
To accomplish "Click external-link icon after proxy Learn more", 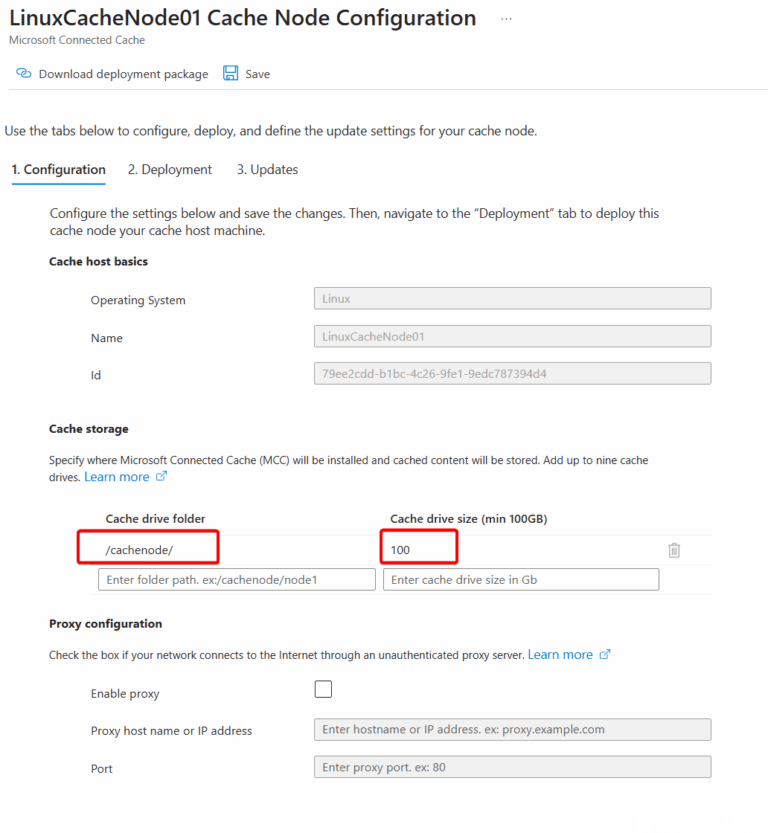I will [x=603, y=654].
